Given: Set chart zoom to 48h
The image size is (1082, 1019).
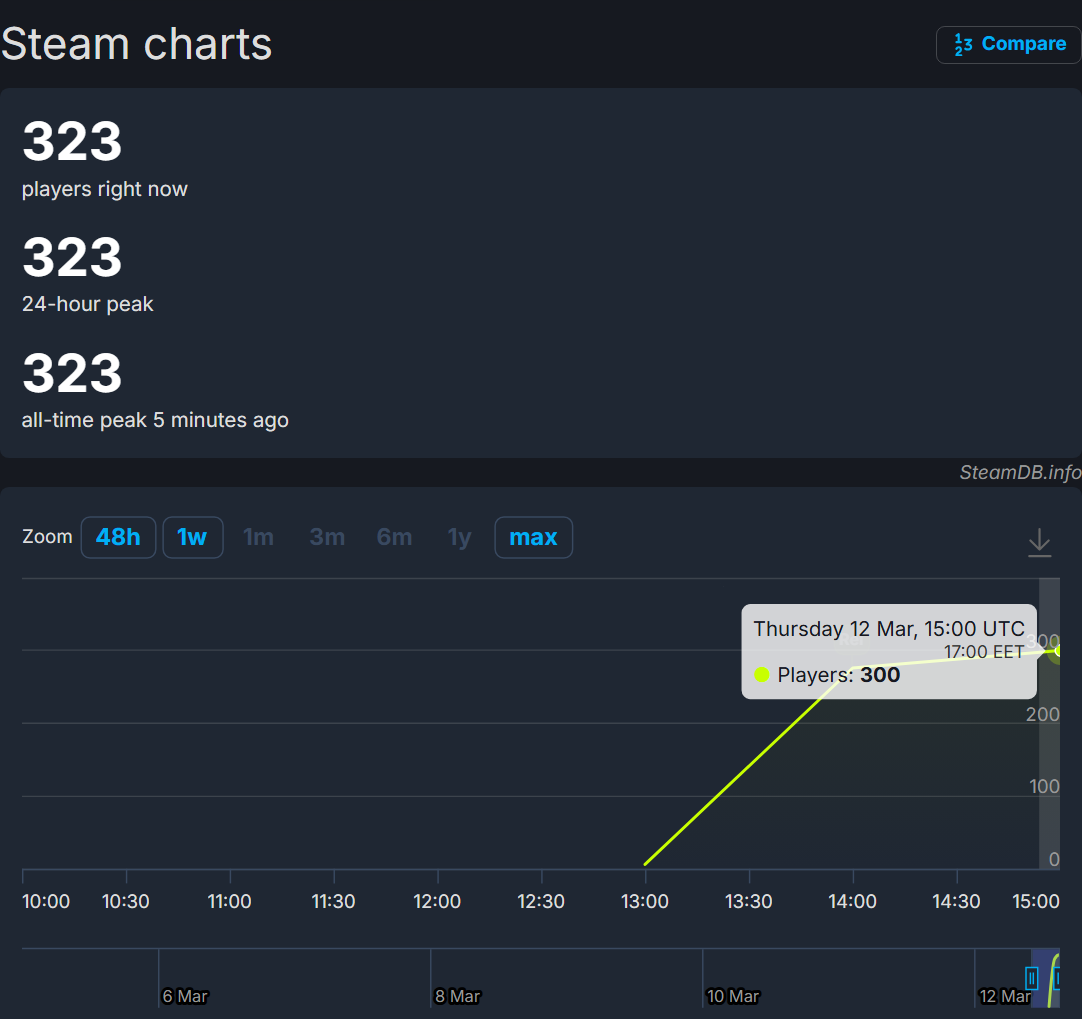Looking at the screenshot, I should 118,538.
